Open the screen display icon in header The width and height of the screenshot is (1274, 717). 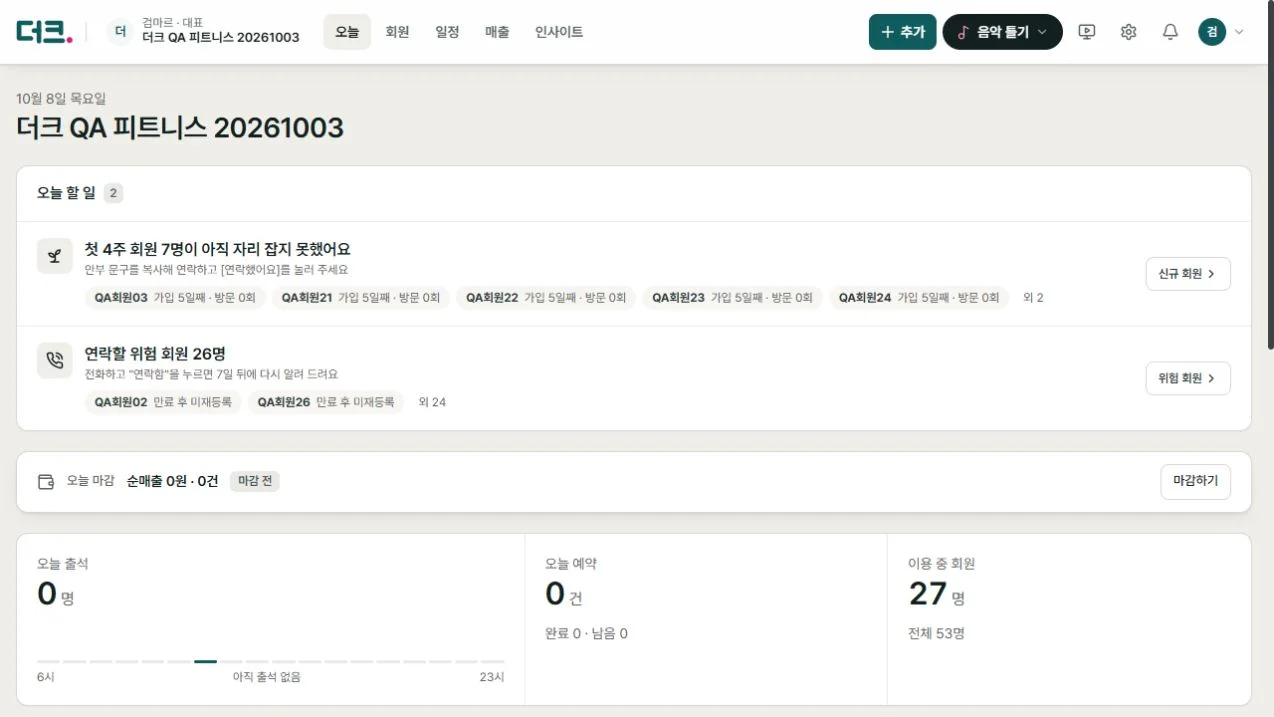1087,32
